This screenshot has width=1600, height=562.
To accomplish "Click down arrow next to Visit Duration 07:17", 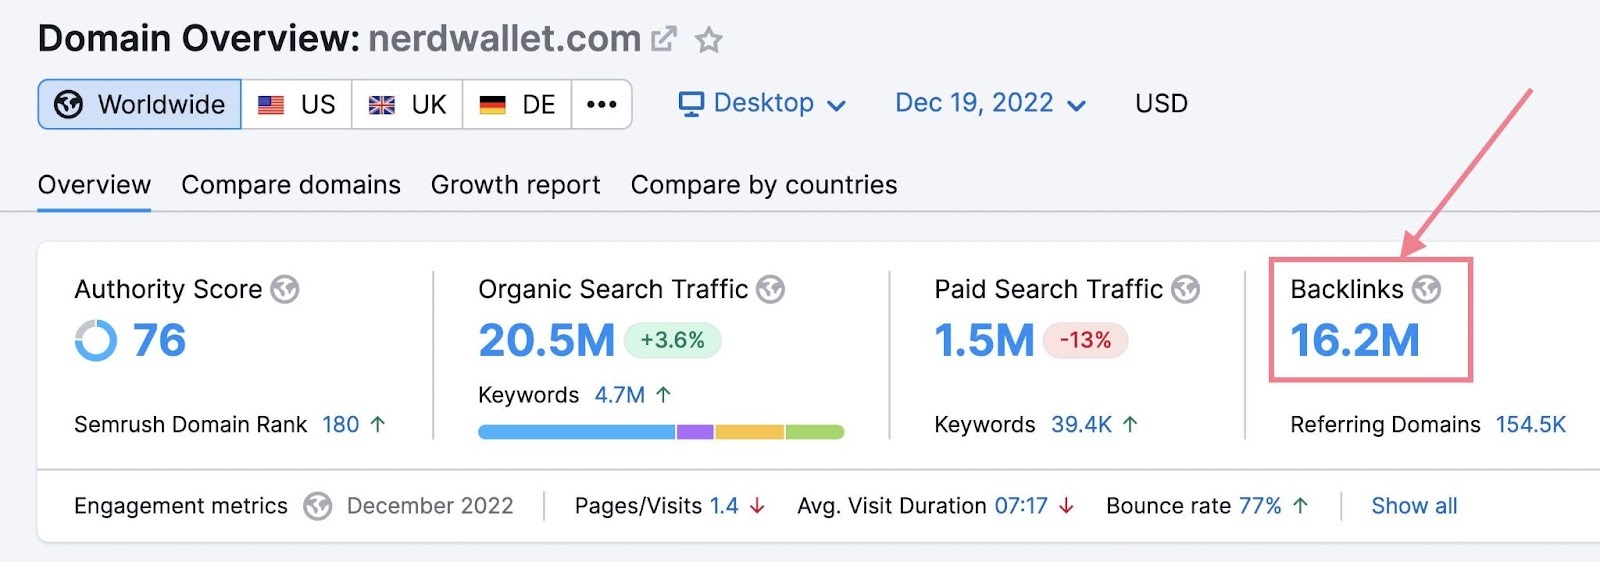I will point(1066,506).
